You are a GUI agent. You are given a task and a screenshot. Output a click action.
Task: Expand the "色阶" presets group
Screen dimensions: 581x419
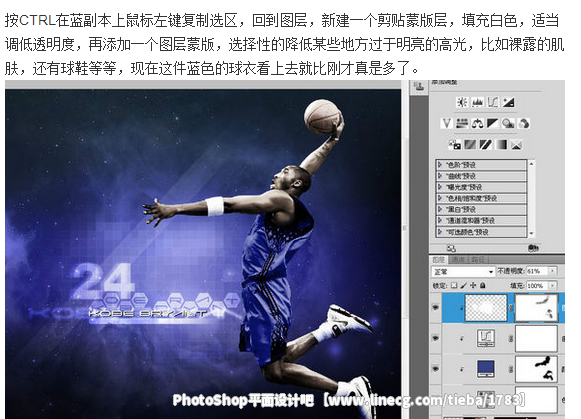[x=440, y=164]
